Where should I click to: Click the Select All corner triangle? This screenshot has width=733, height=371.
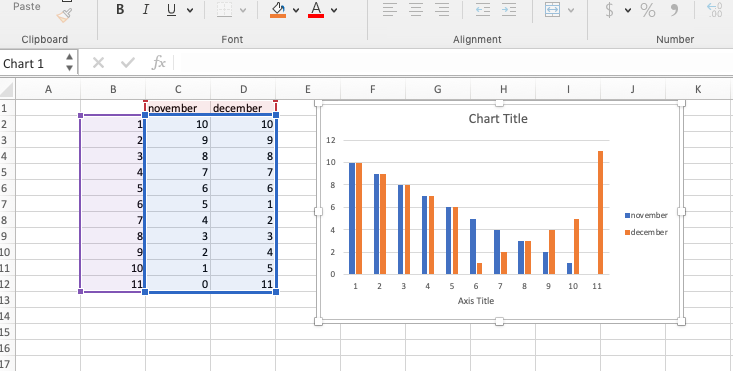click(x=7, y=88)
